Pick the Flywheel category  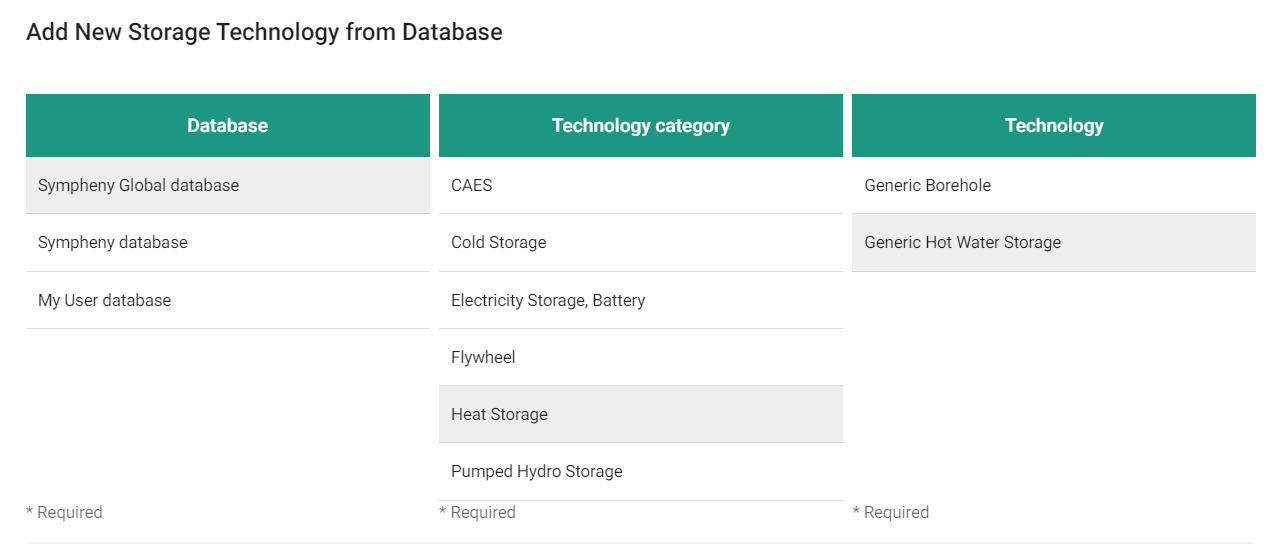[x=483, y=357]
